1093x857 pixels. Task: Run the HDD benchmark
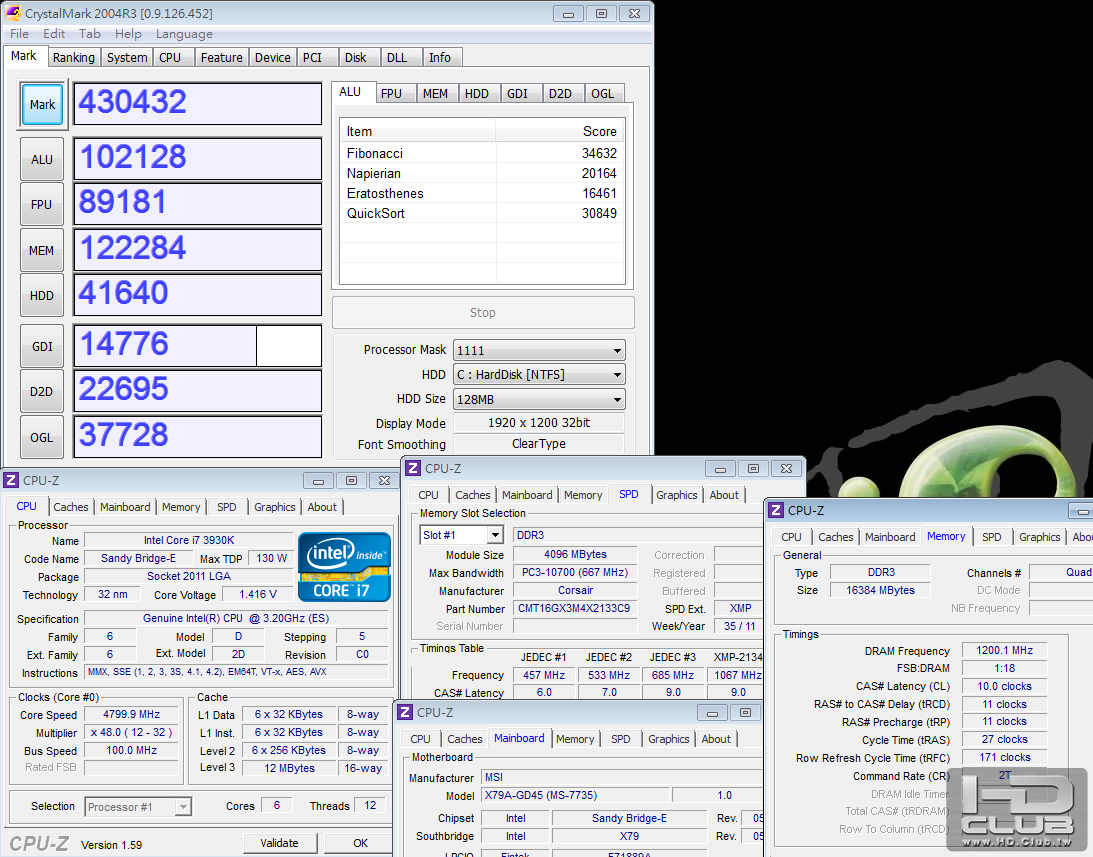point(42,296)
